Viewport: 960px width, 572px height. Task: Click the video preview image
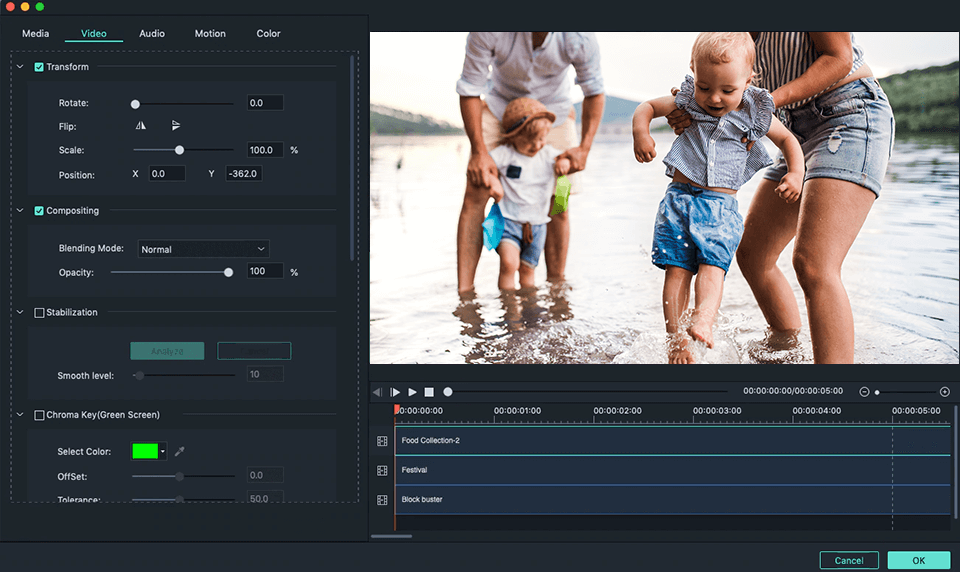click(x=664, y=198)
